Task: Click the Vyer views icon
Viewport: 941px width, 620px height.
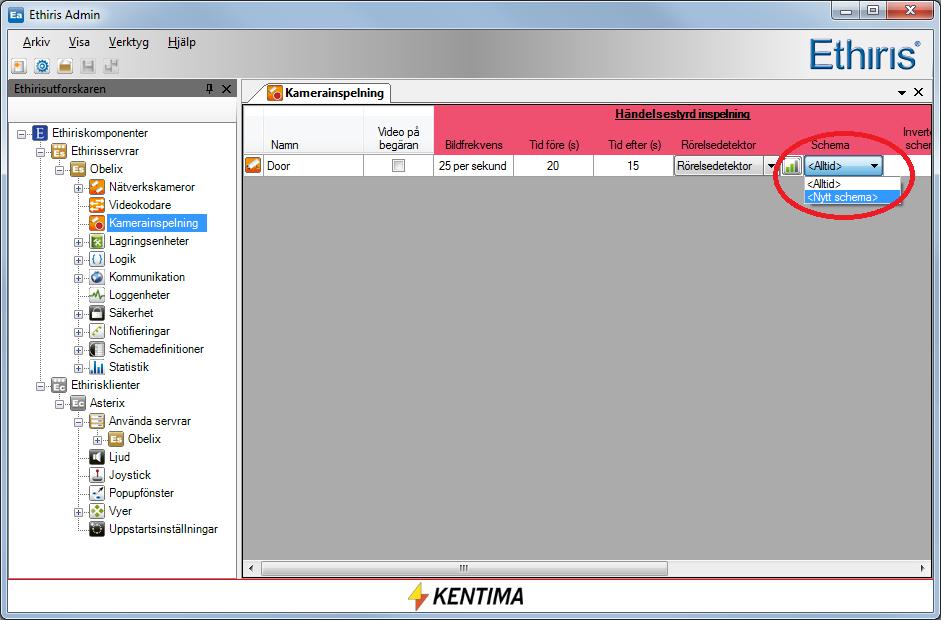Action: pos(97,511)
